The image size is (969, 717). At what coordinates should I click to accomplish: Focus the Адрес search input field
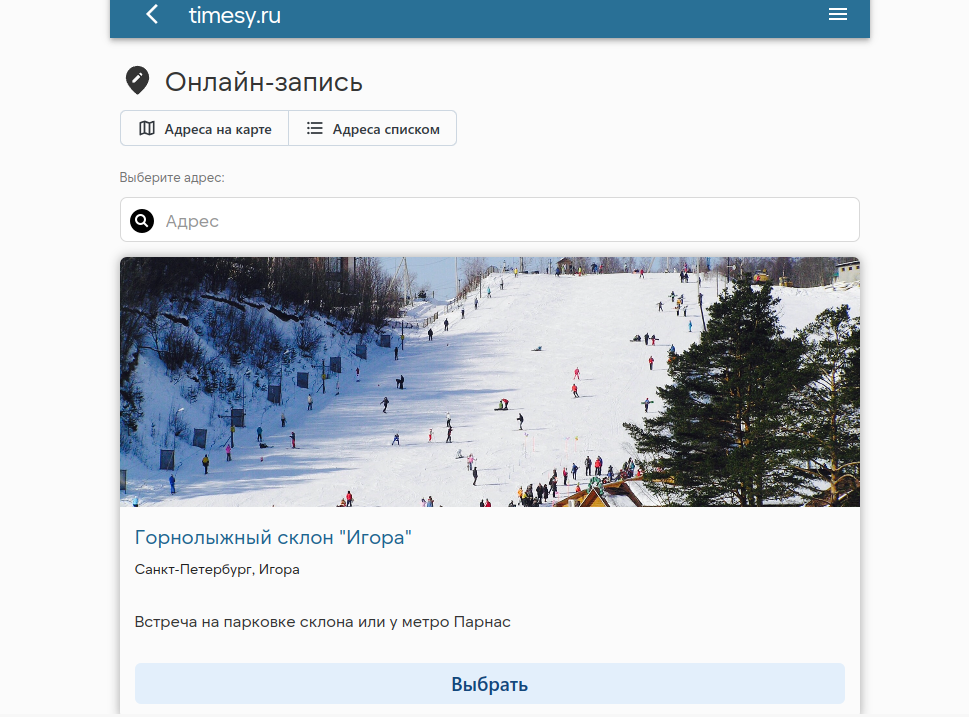point(500,220)
